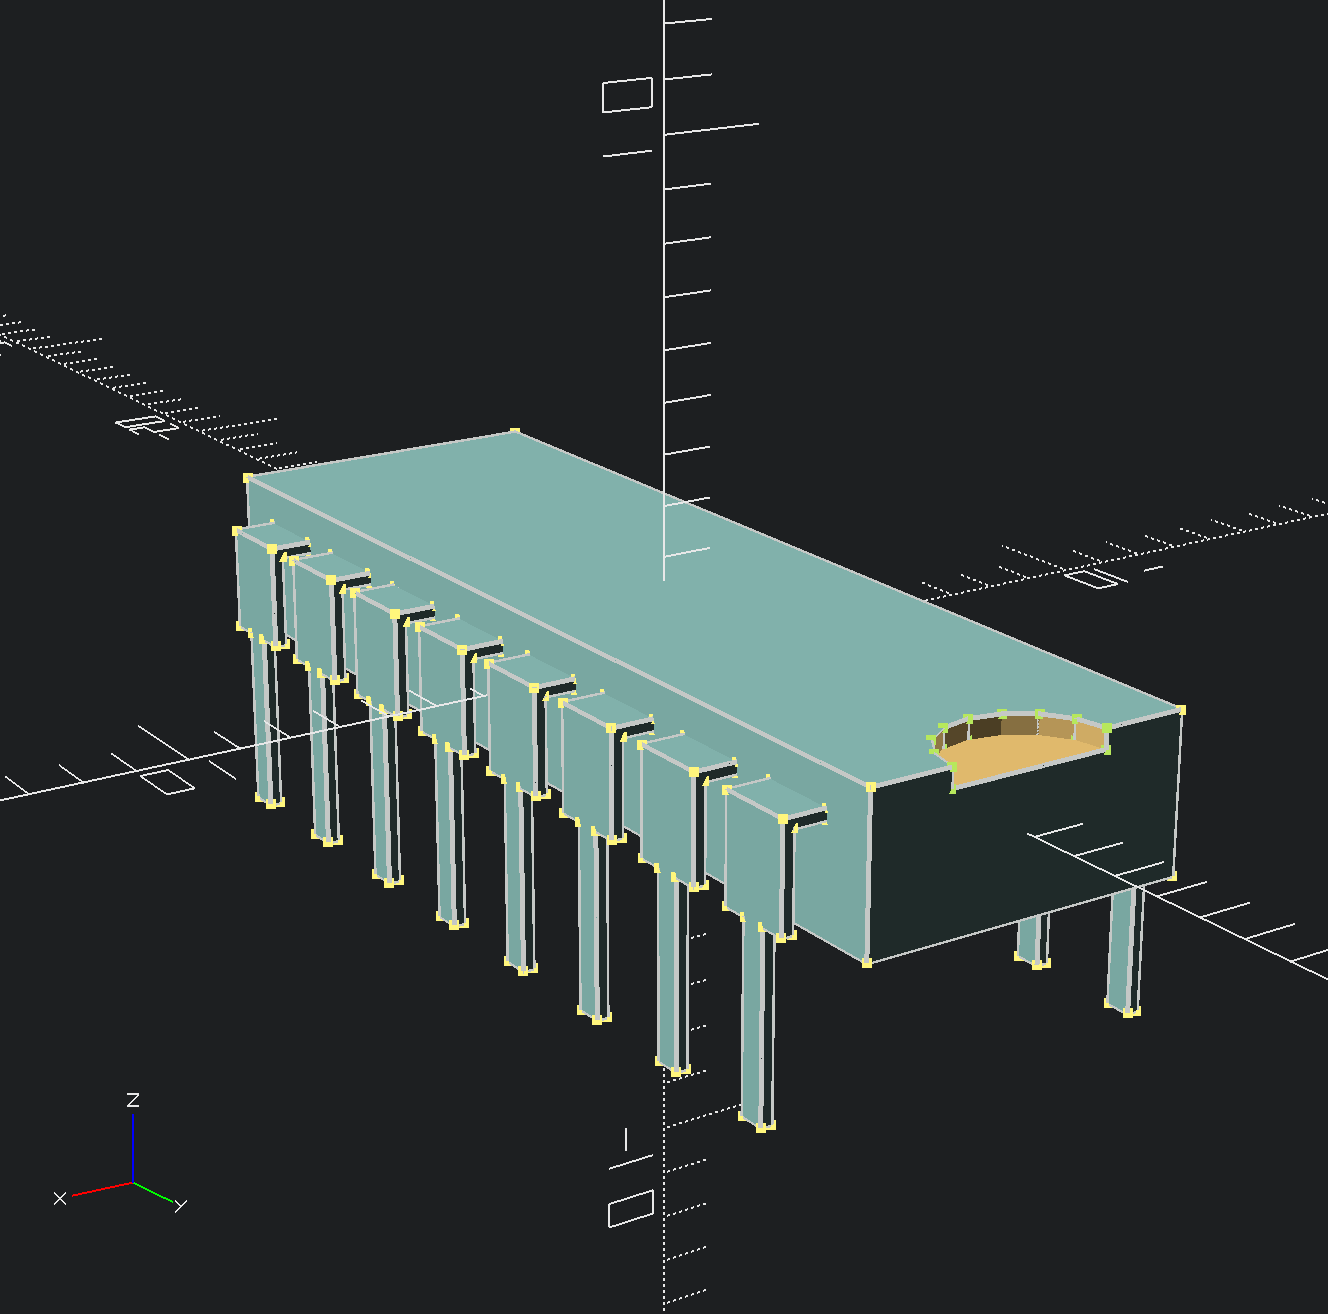Click the top vertex where the end face meets the pin side
1328x1314 pixels.
(870, 787)
